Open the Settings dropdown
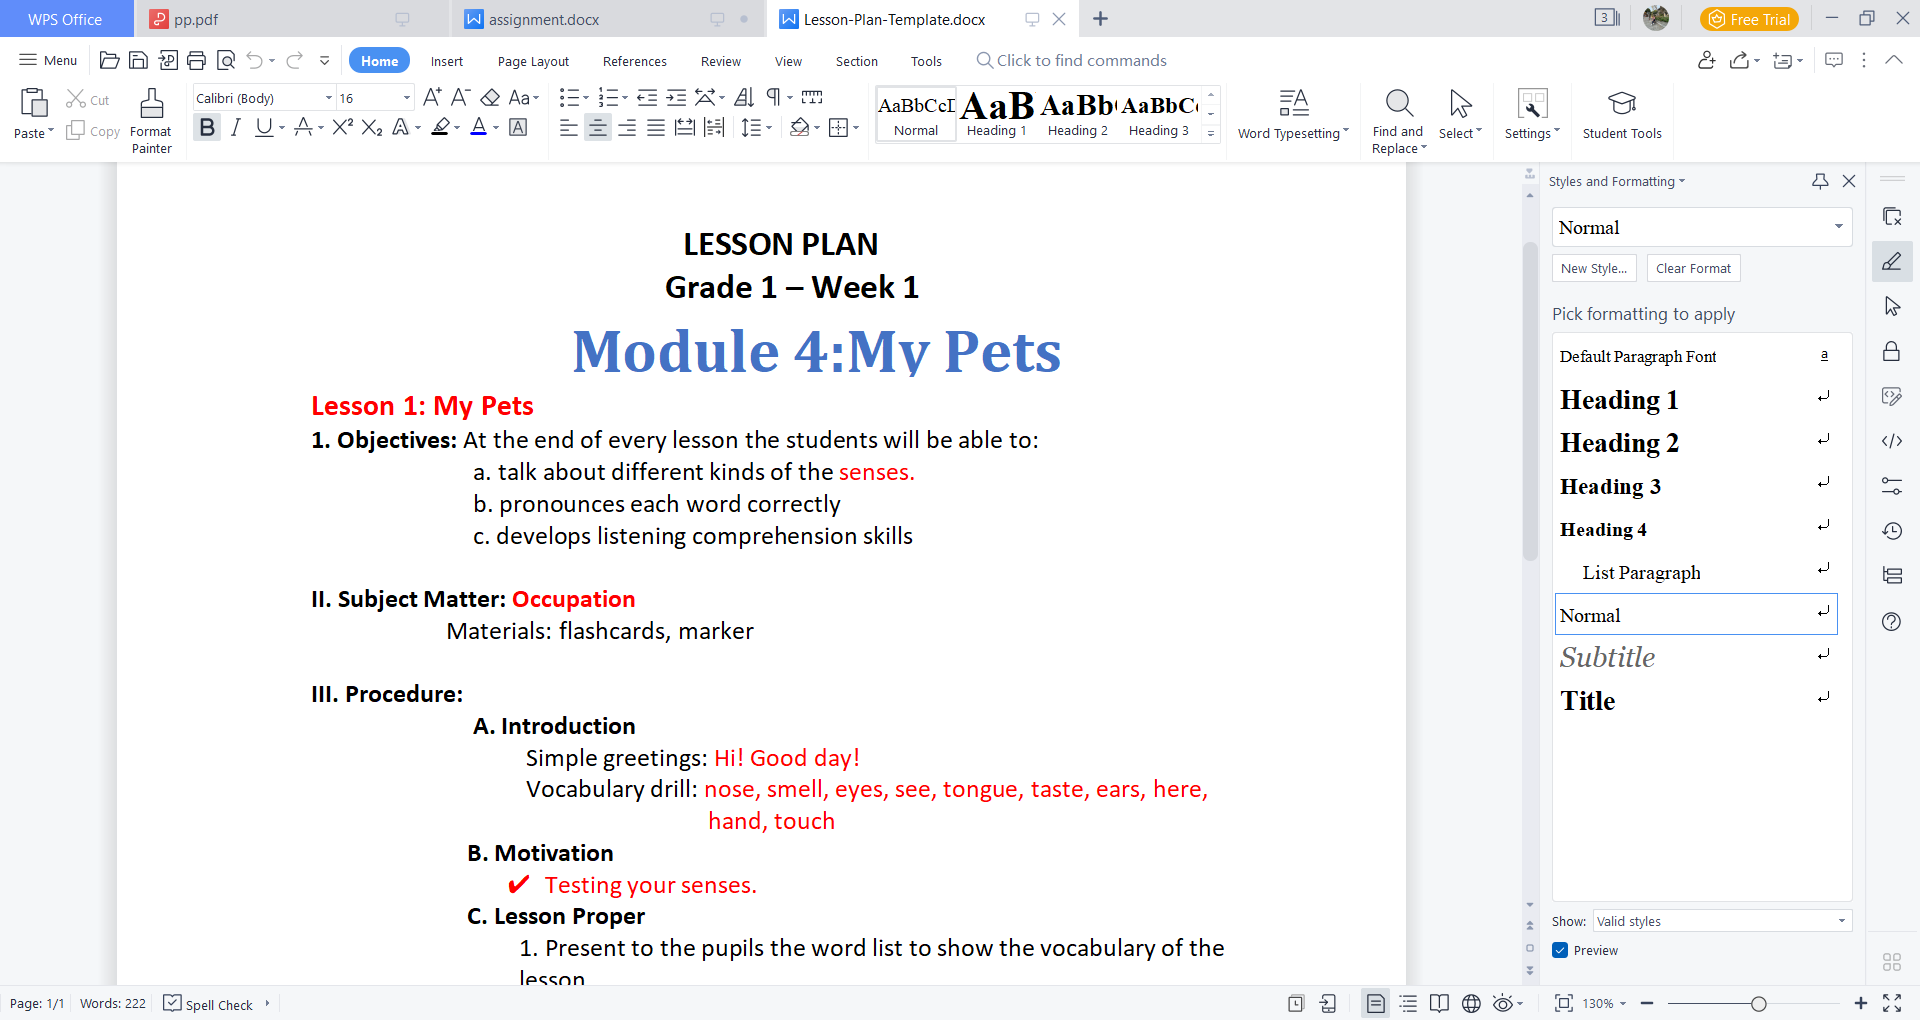 click(1532, 115)
